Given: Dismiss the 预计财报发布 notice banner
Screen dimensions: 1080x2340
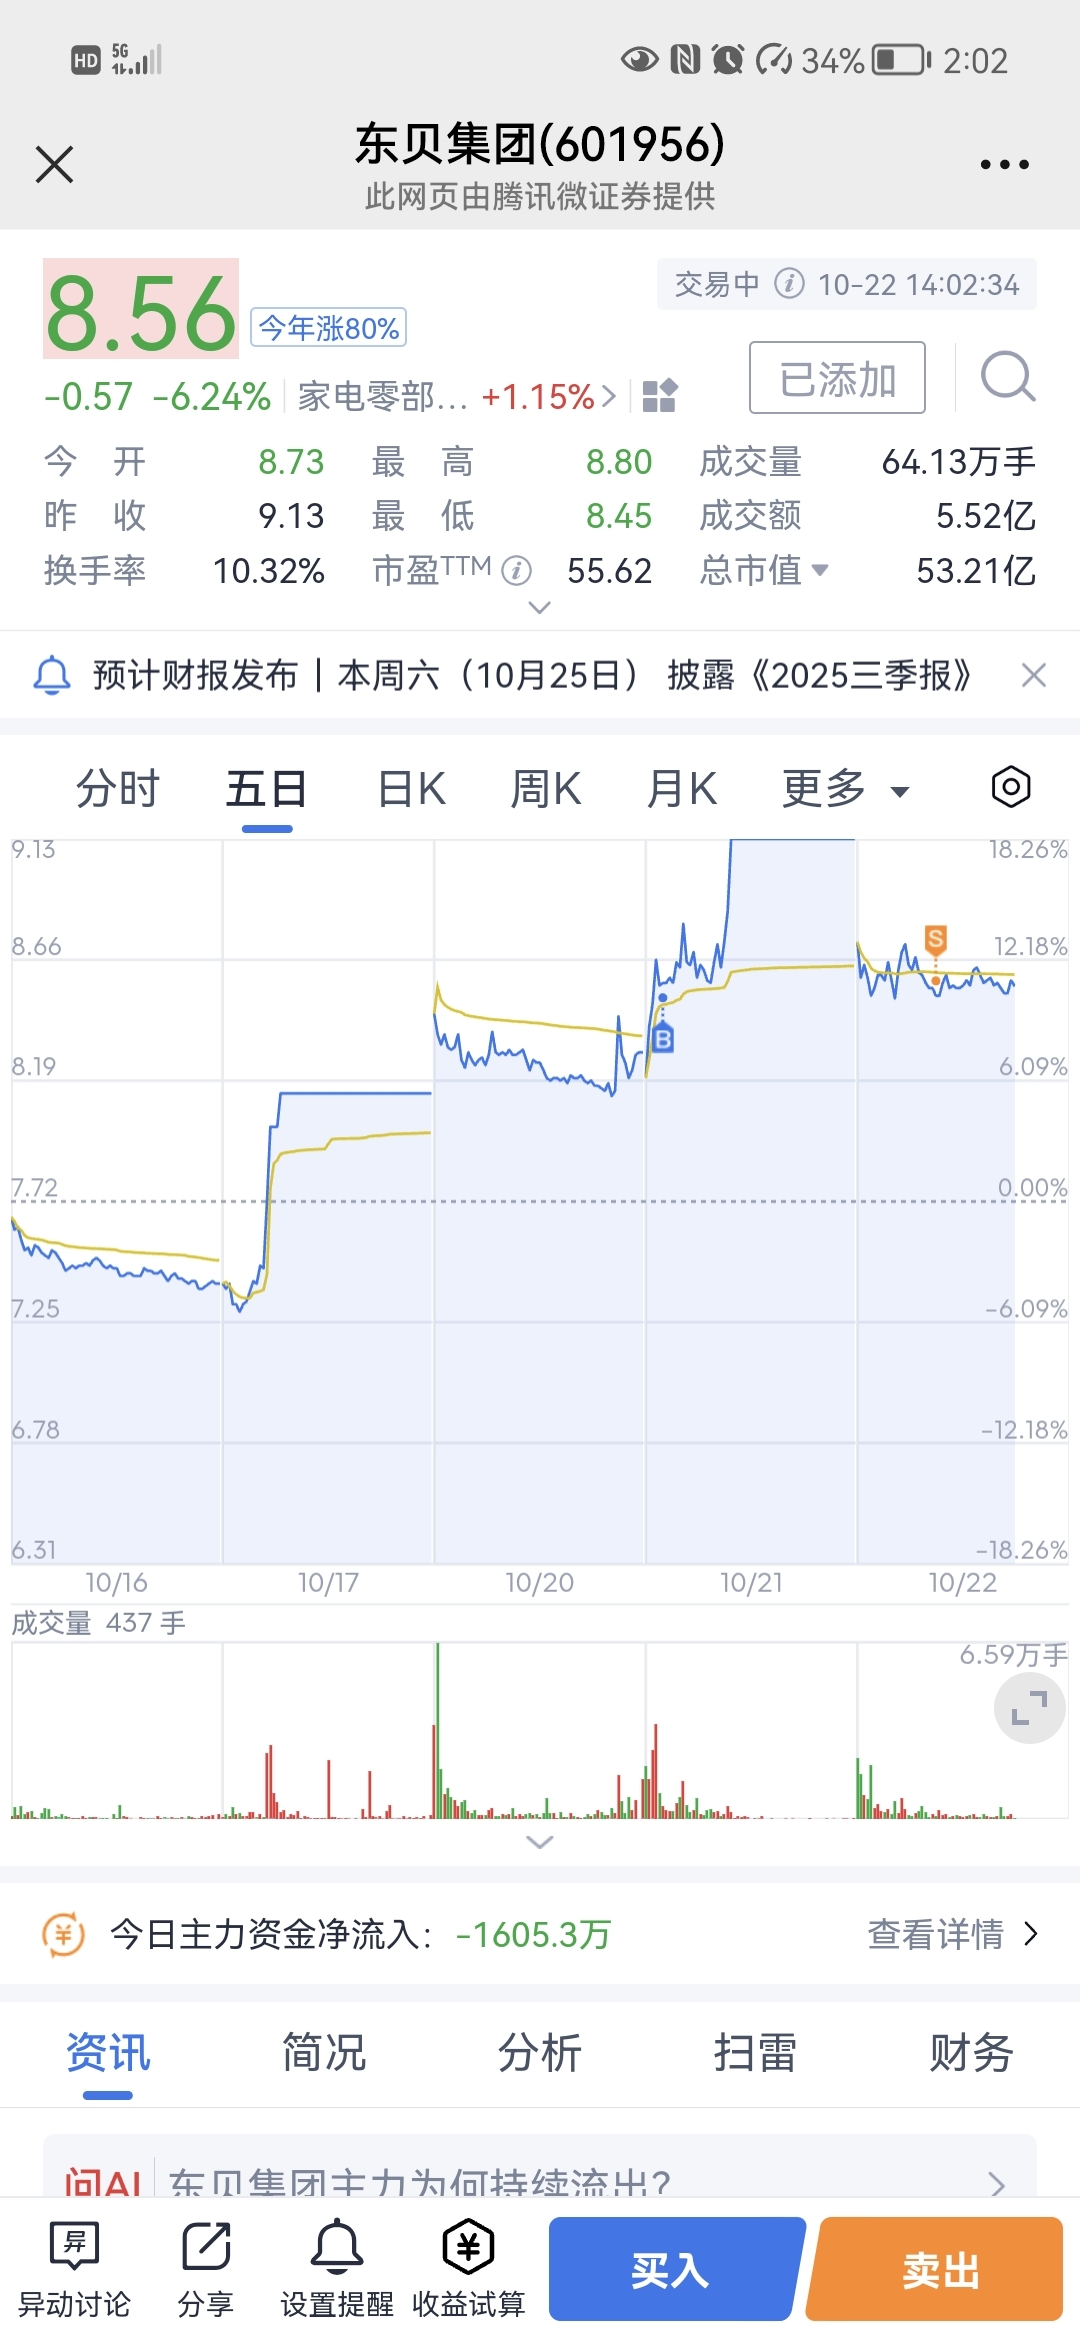Looking at the screenshot, I should (1034, 675).
